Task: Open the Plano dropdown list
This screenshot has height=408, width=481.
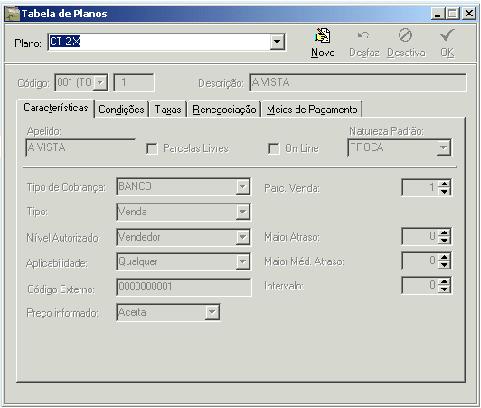Action: (x=277, y=42)
